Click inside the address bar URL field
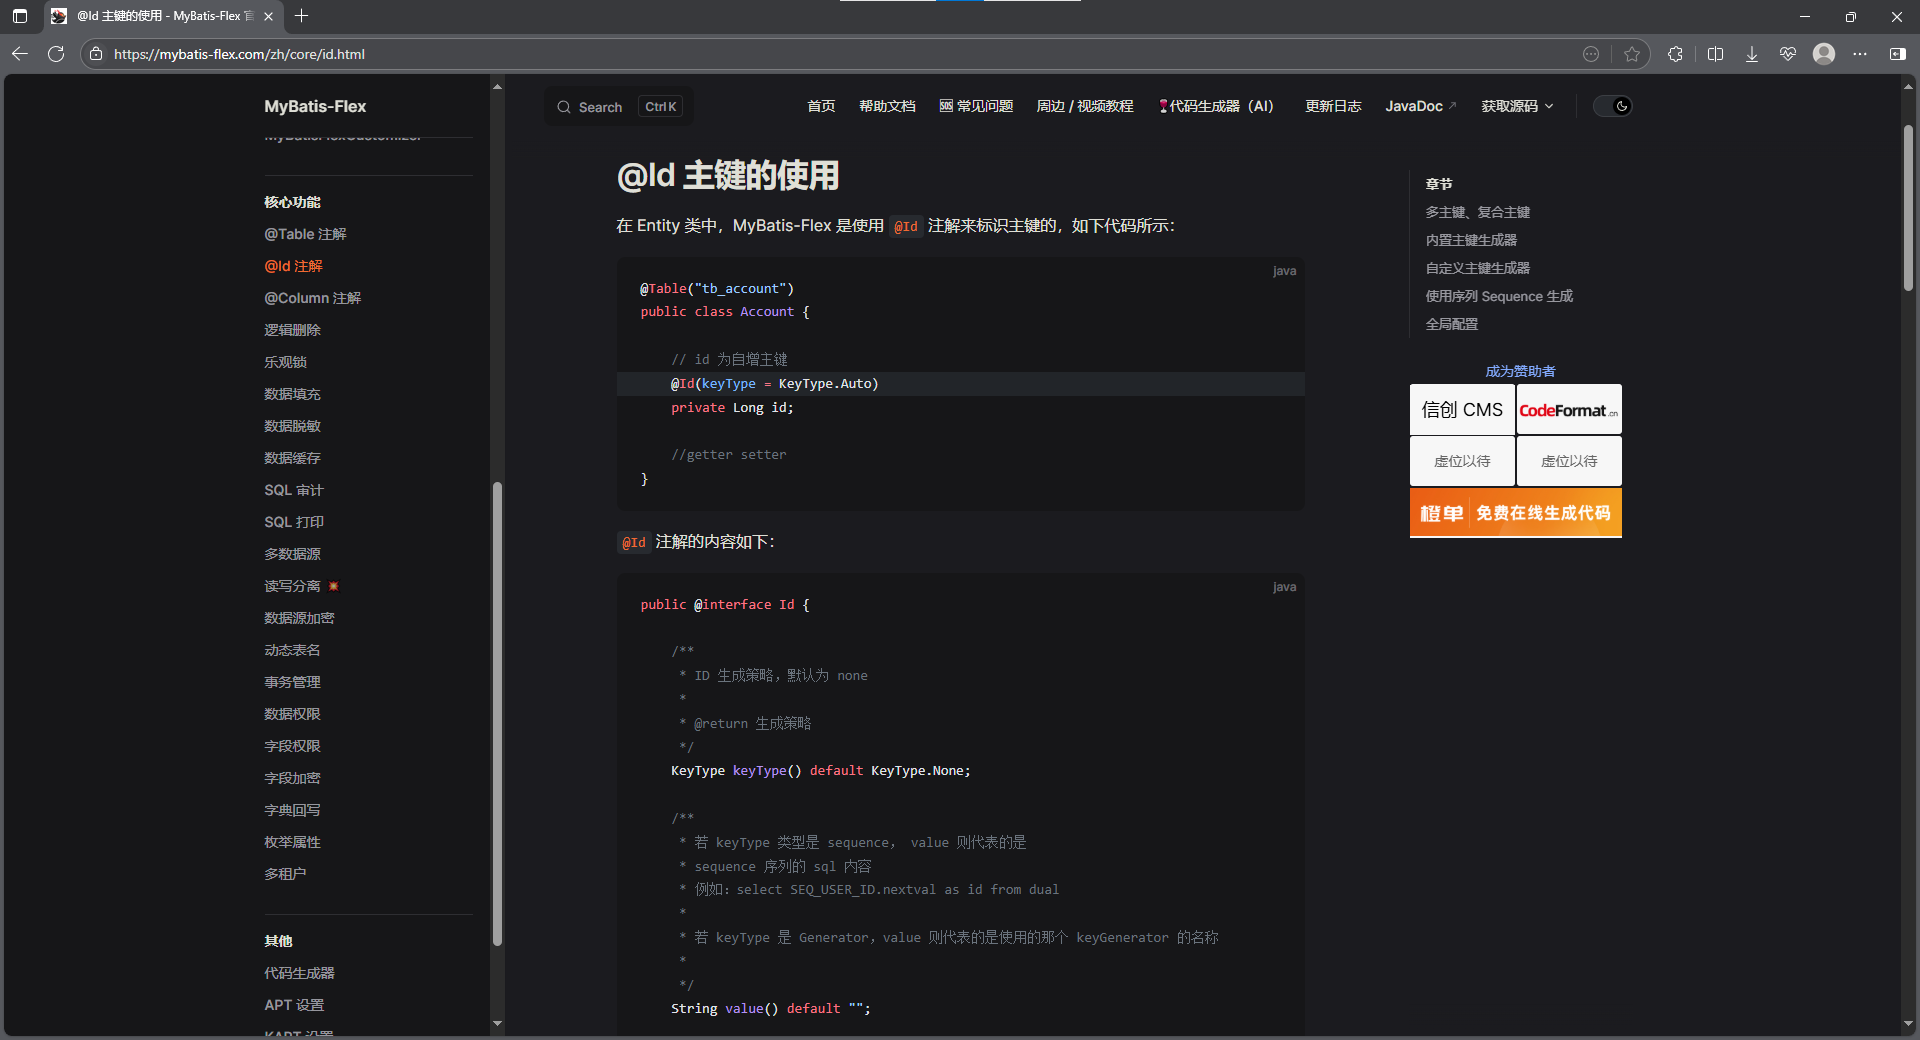The height and width of the screenshot is (1040, 1920). (400, 54)
